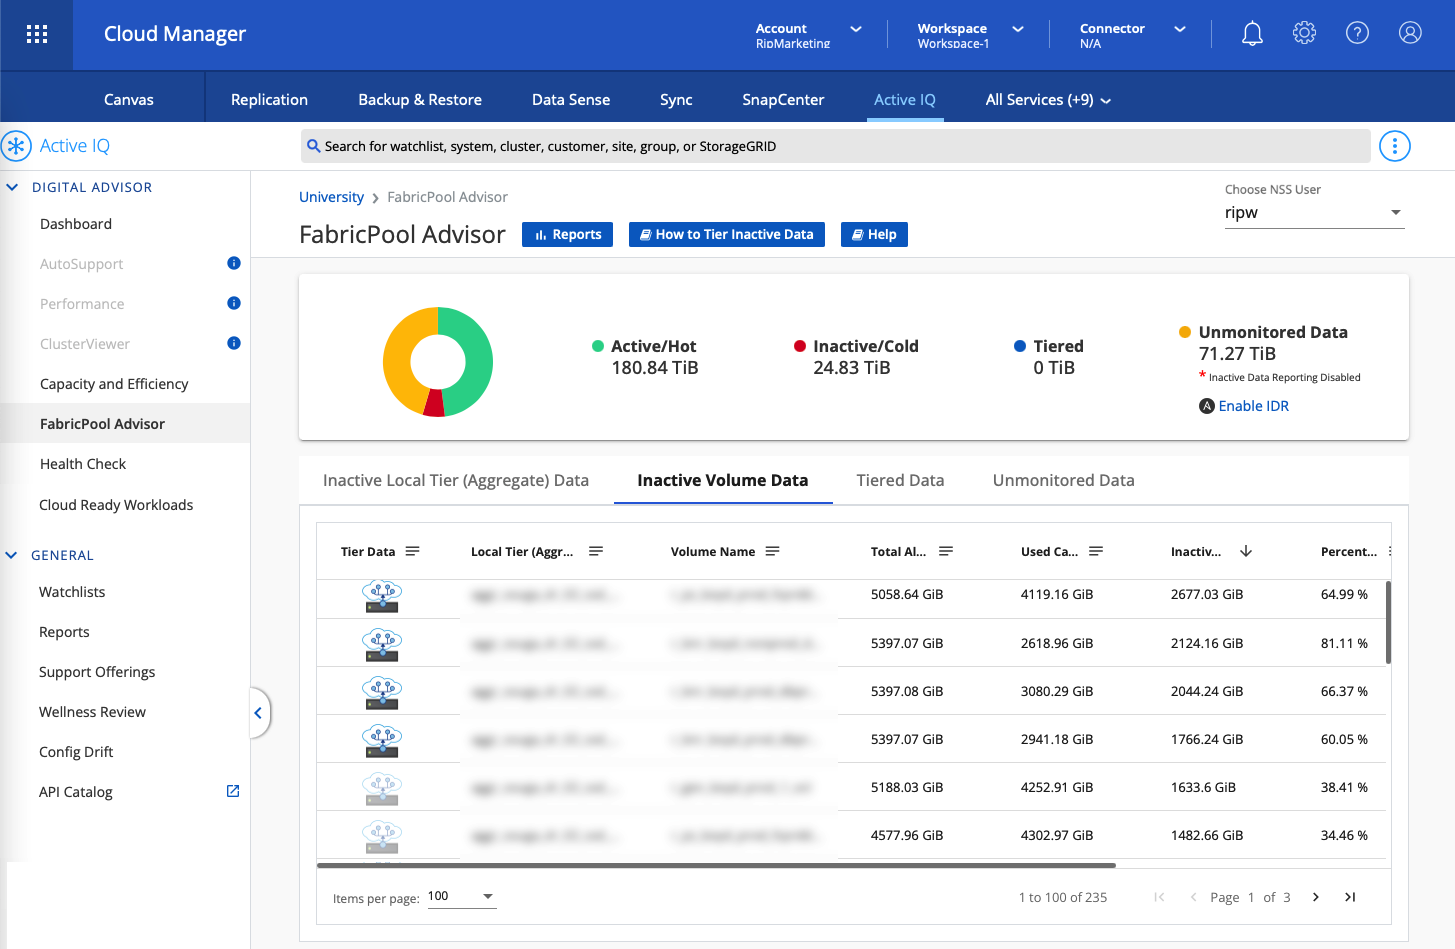This screenshot has width=1455, height=949.
Task: Open the user profile icon
Action: tap(1410, 34)
